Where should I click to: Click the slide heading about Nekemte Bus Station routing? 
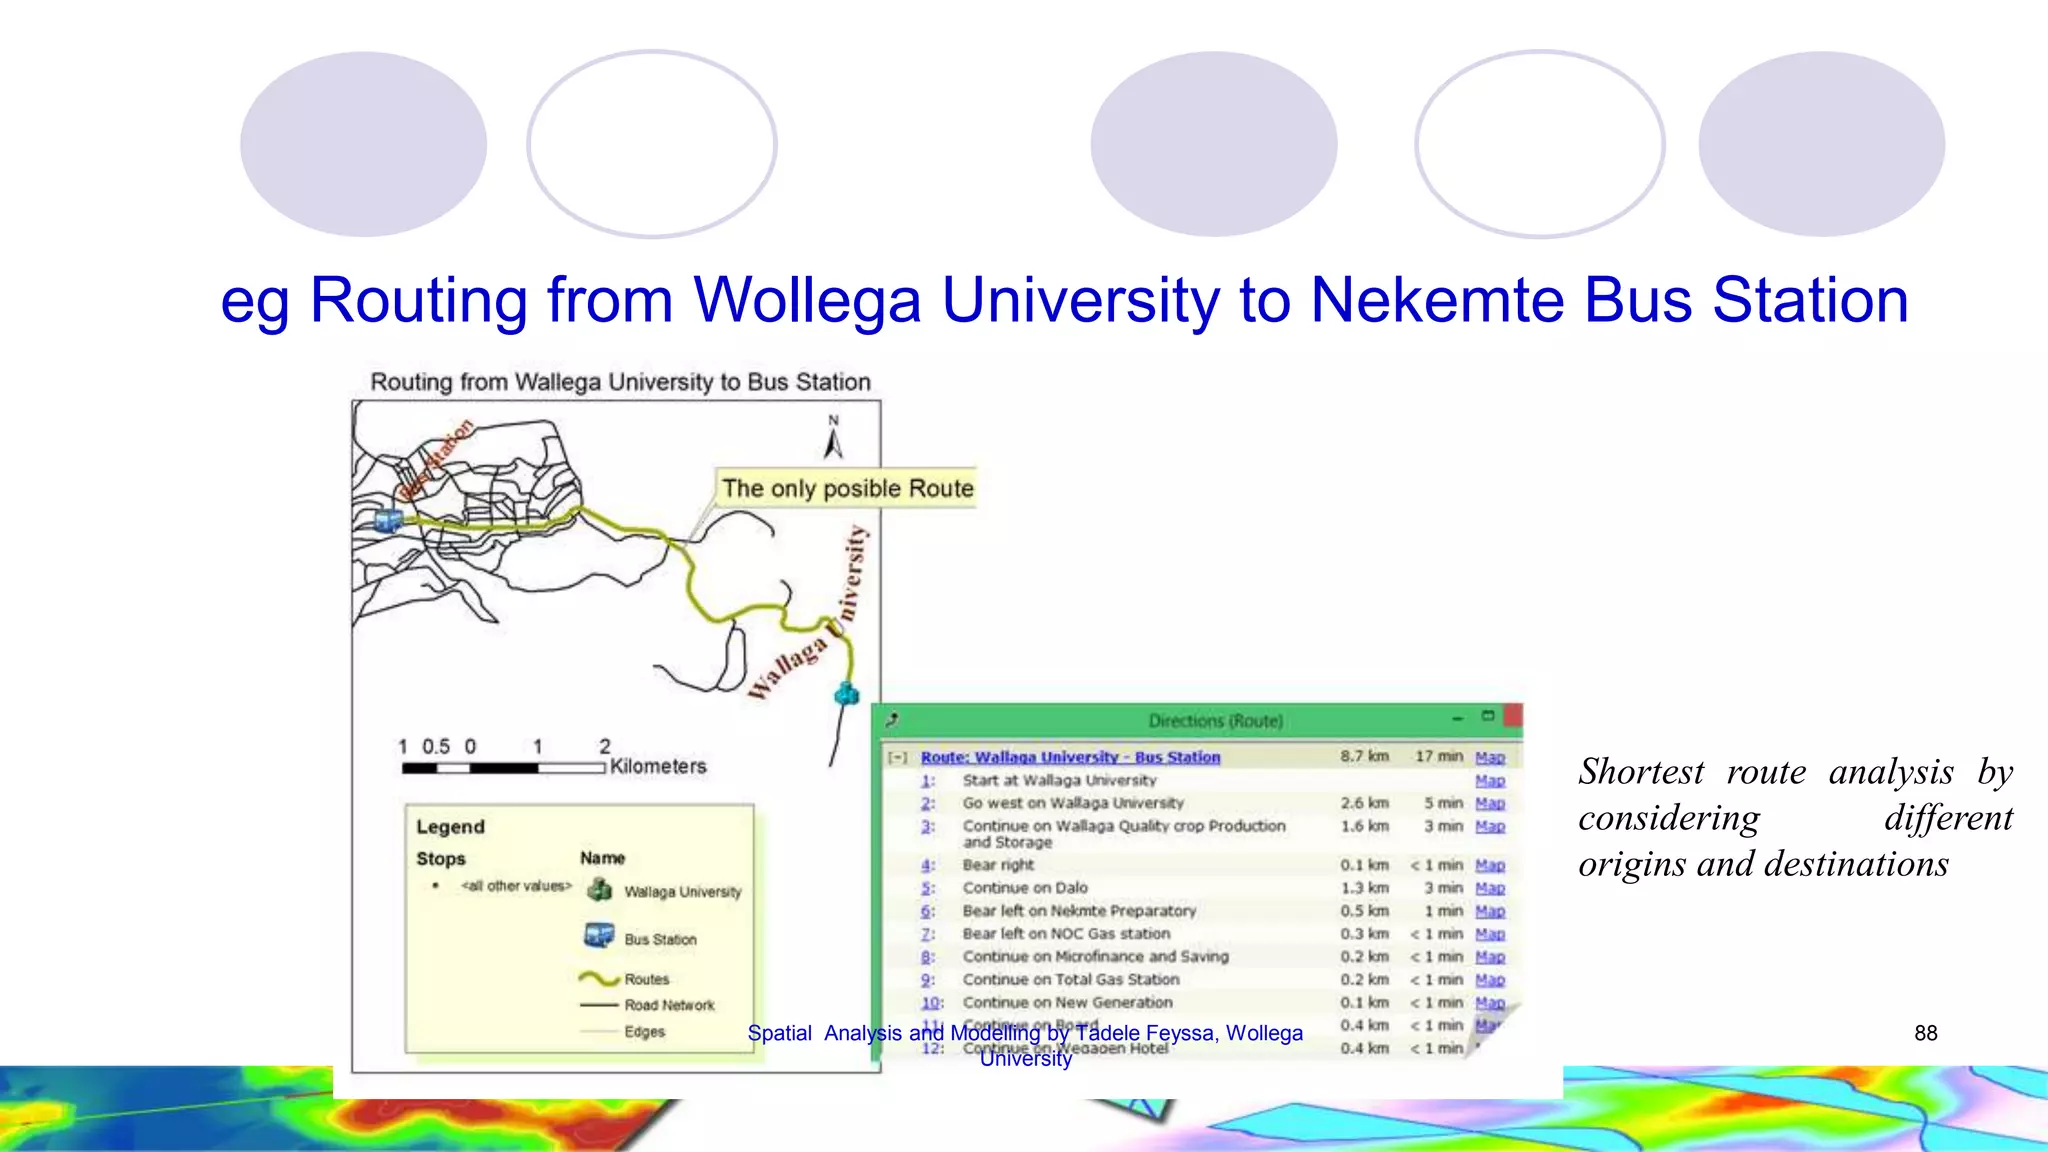tap(1064, 300)
